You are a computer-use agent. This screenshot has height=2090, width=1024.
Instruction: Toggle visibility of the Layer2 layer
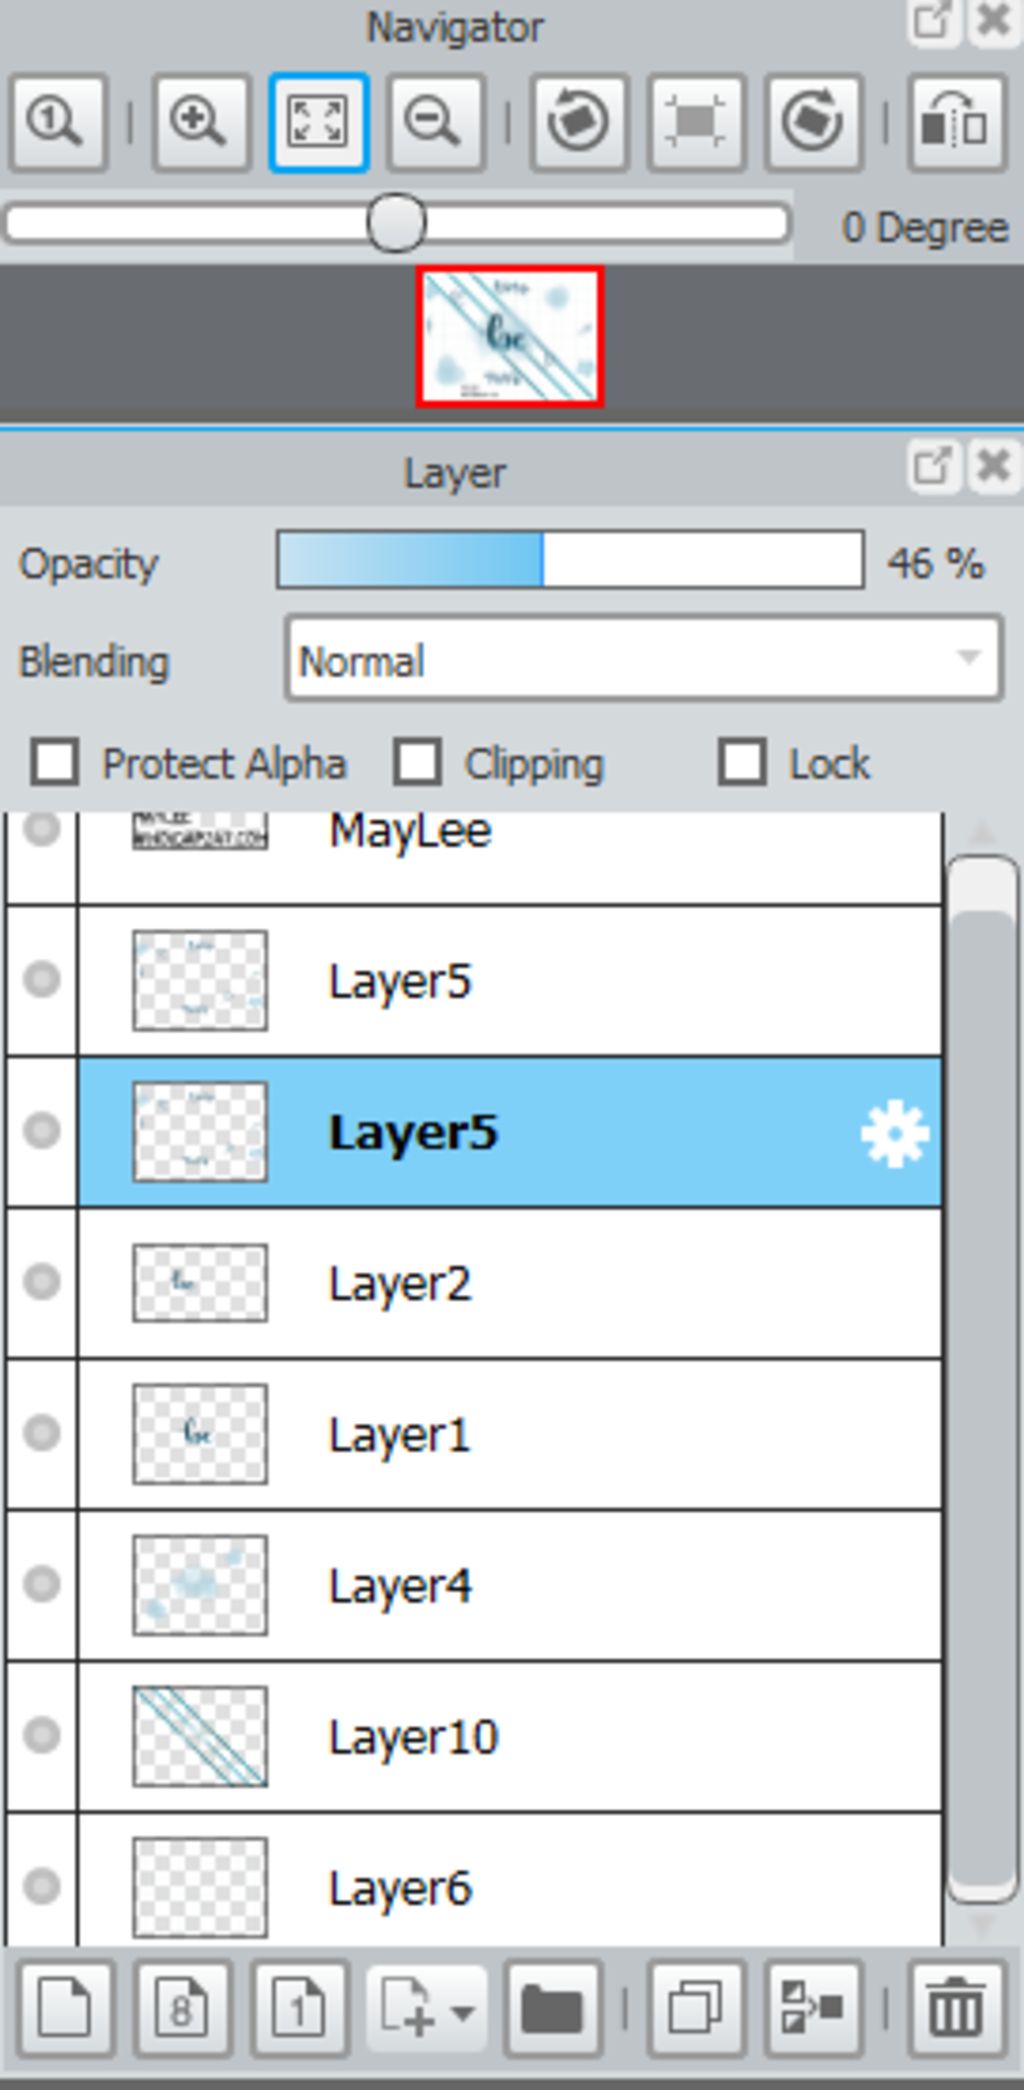(42, 1282)
